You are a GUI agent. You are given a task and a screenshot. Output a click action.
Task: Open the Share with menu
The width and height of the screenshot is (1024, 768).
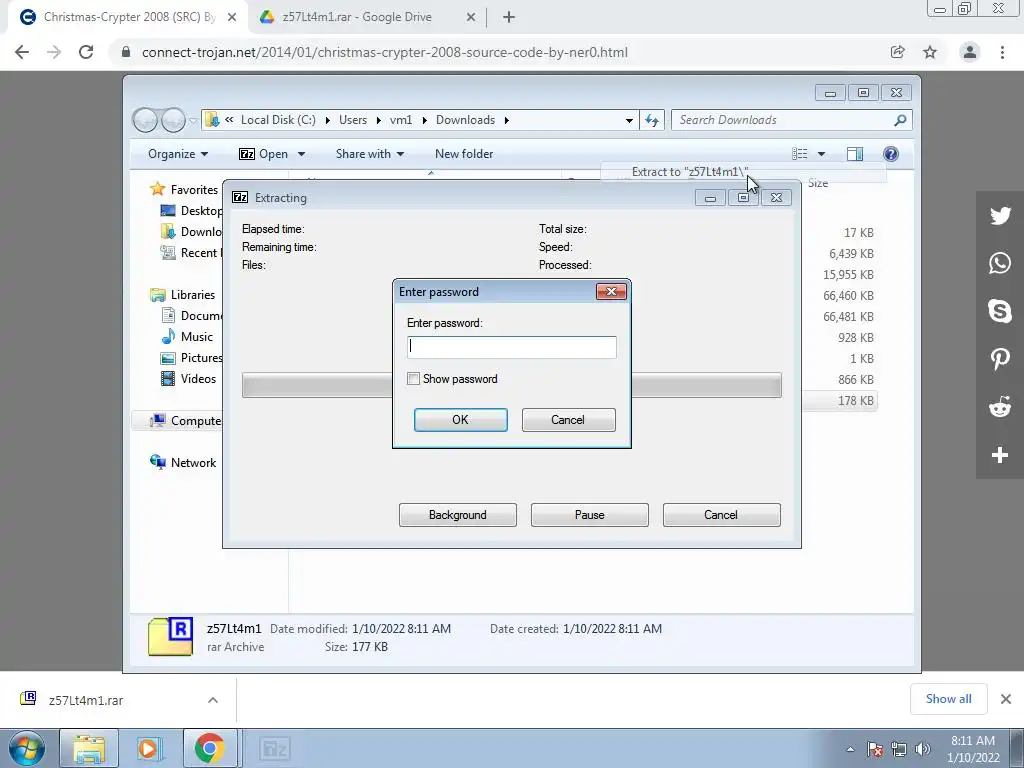click(370, 154)
